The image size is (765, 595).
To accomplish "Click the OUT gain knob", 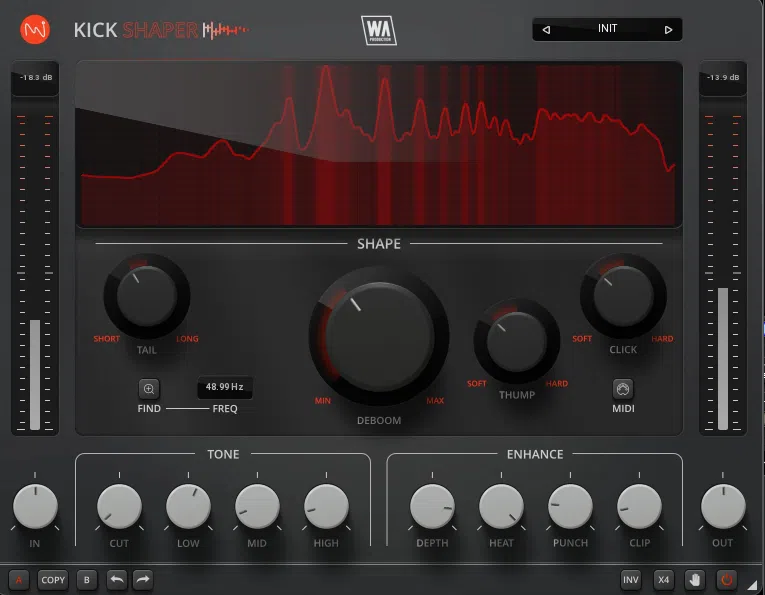I will [723, 507].
